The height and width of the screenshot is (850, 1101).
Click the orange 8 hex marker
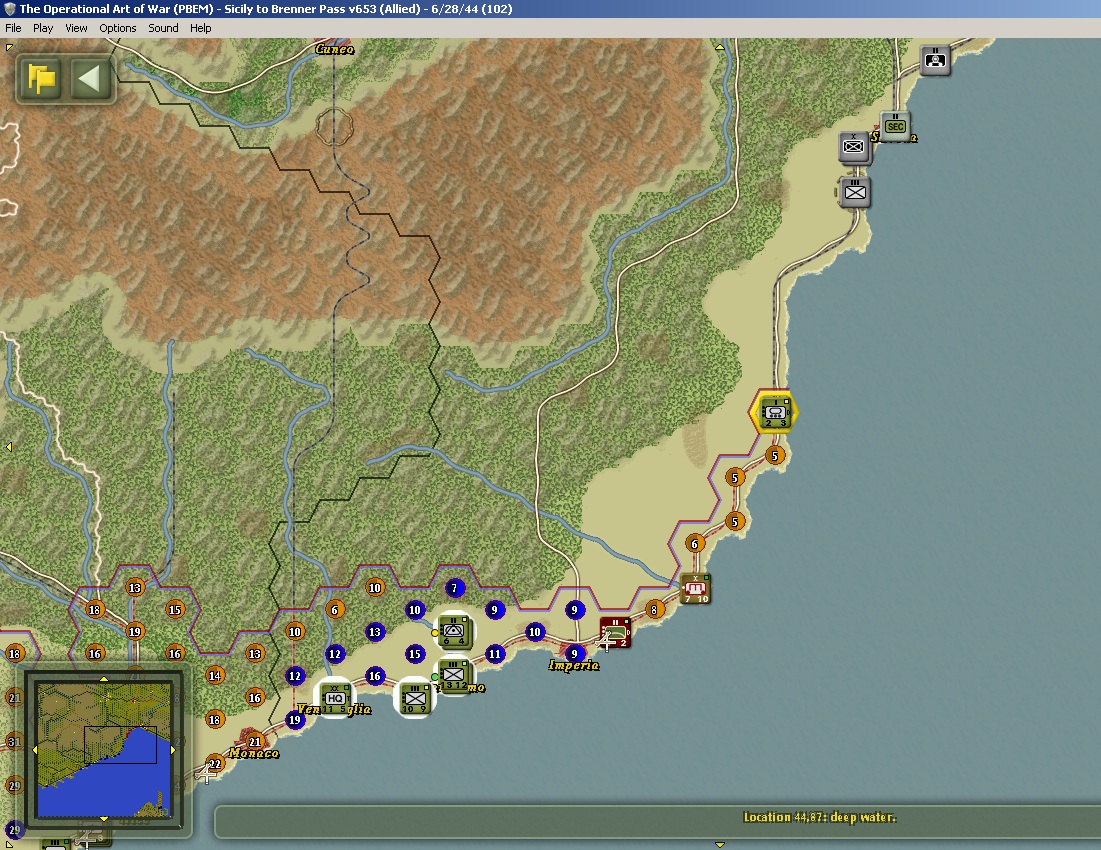[654, 610]
